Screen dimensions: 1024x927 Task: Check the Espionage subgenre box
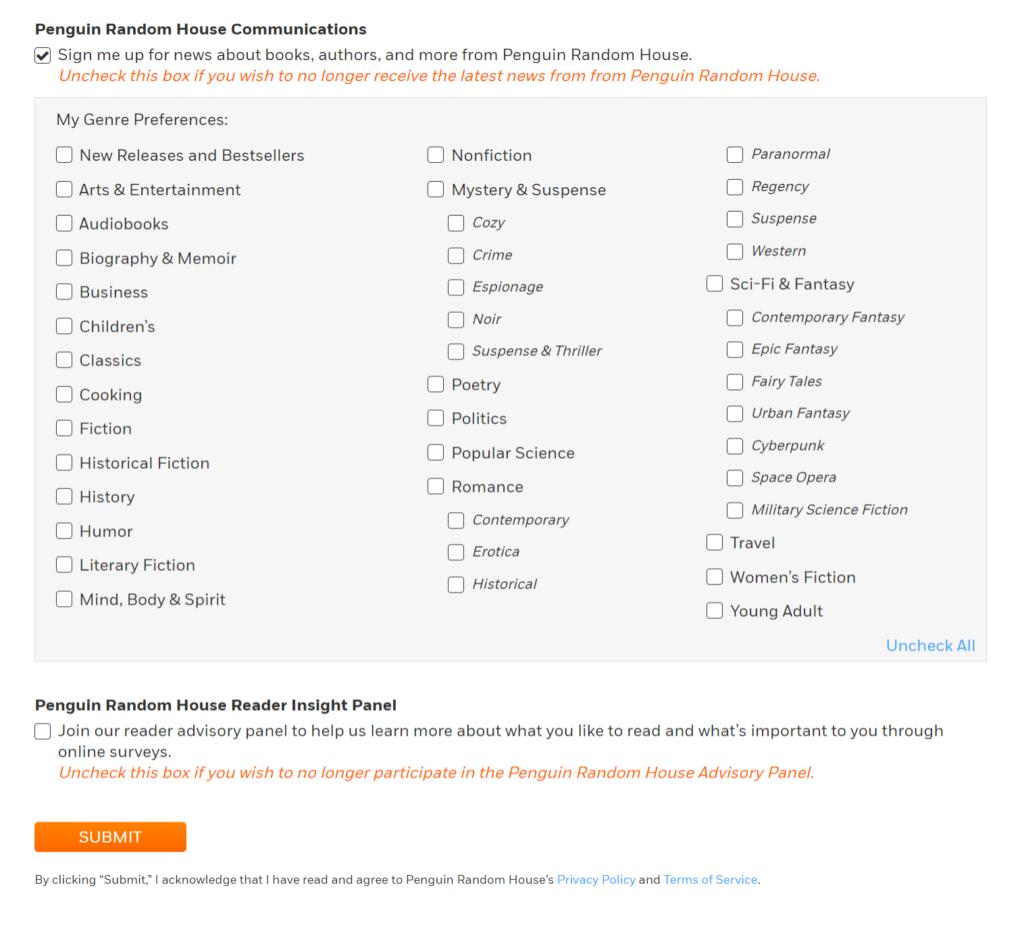456,287
